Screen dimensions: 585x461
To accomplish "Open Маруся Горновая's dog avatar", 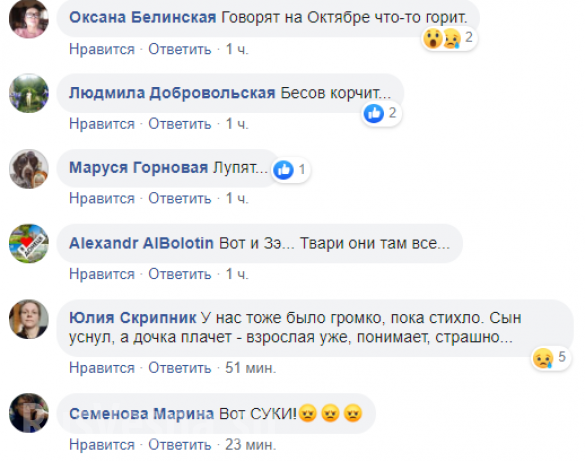I will [29, 169].
